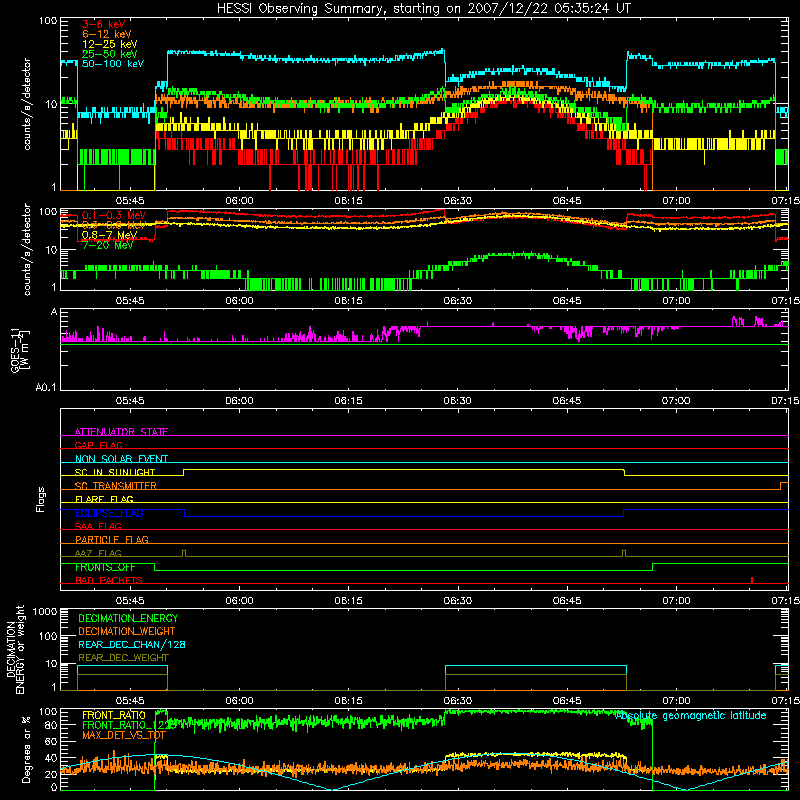Viewport: 800px width, 800px height.
Task: Click the REAR_DEC_CHAN/128 legend label
Action: click(x=132, y=644)
